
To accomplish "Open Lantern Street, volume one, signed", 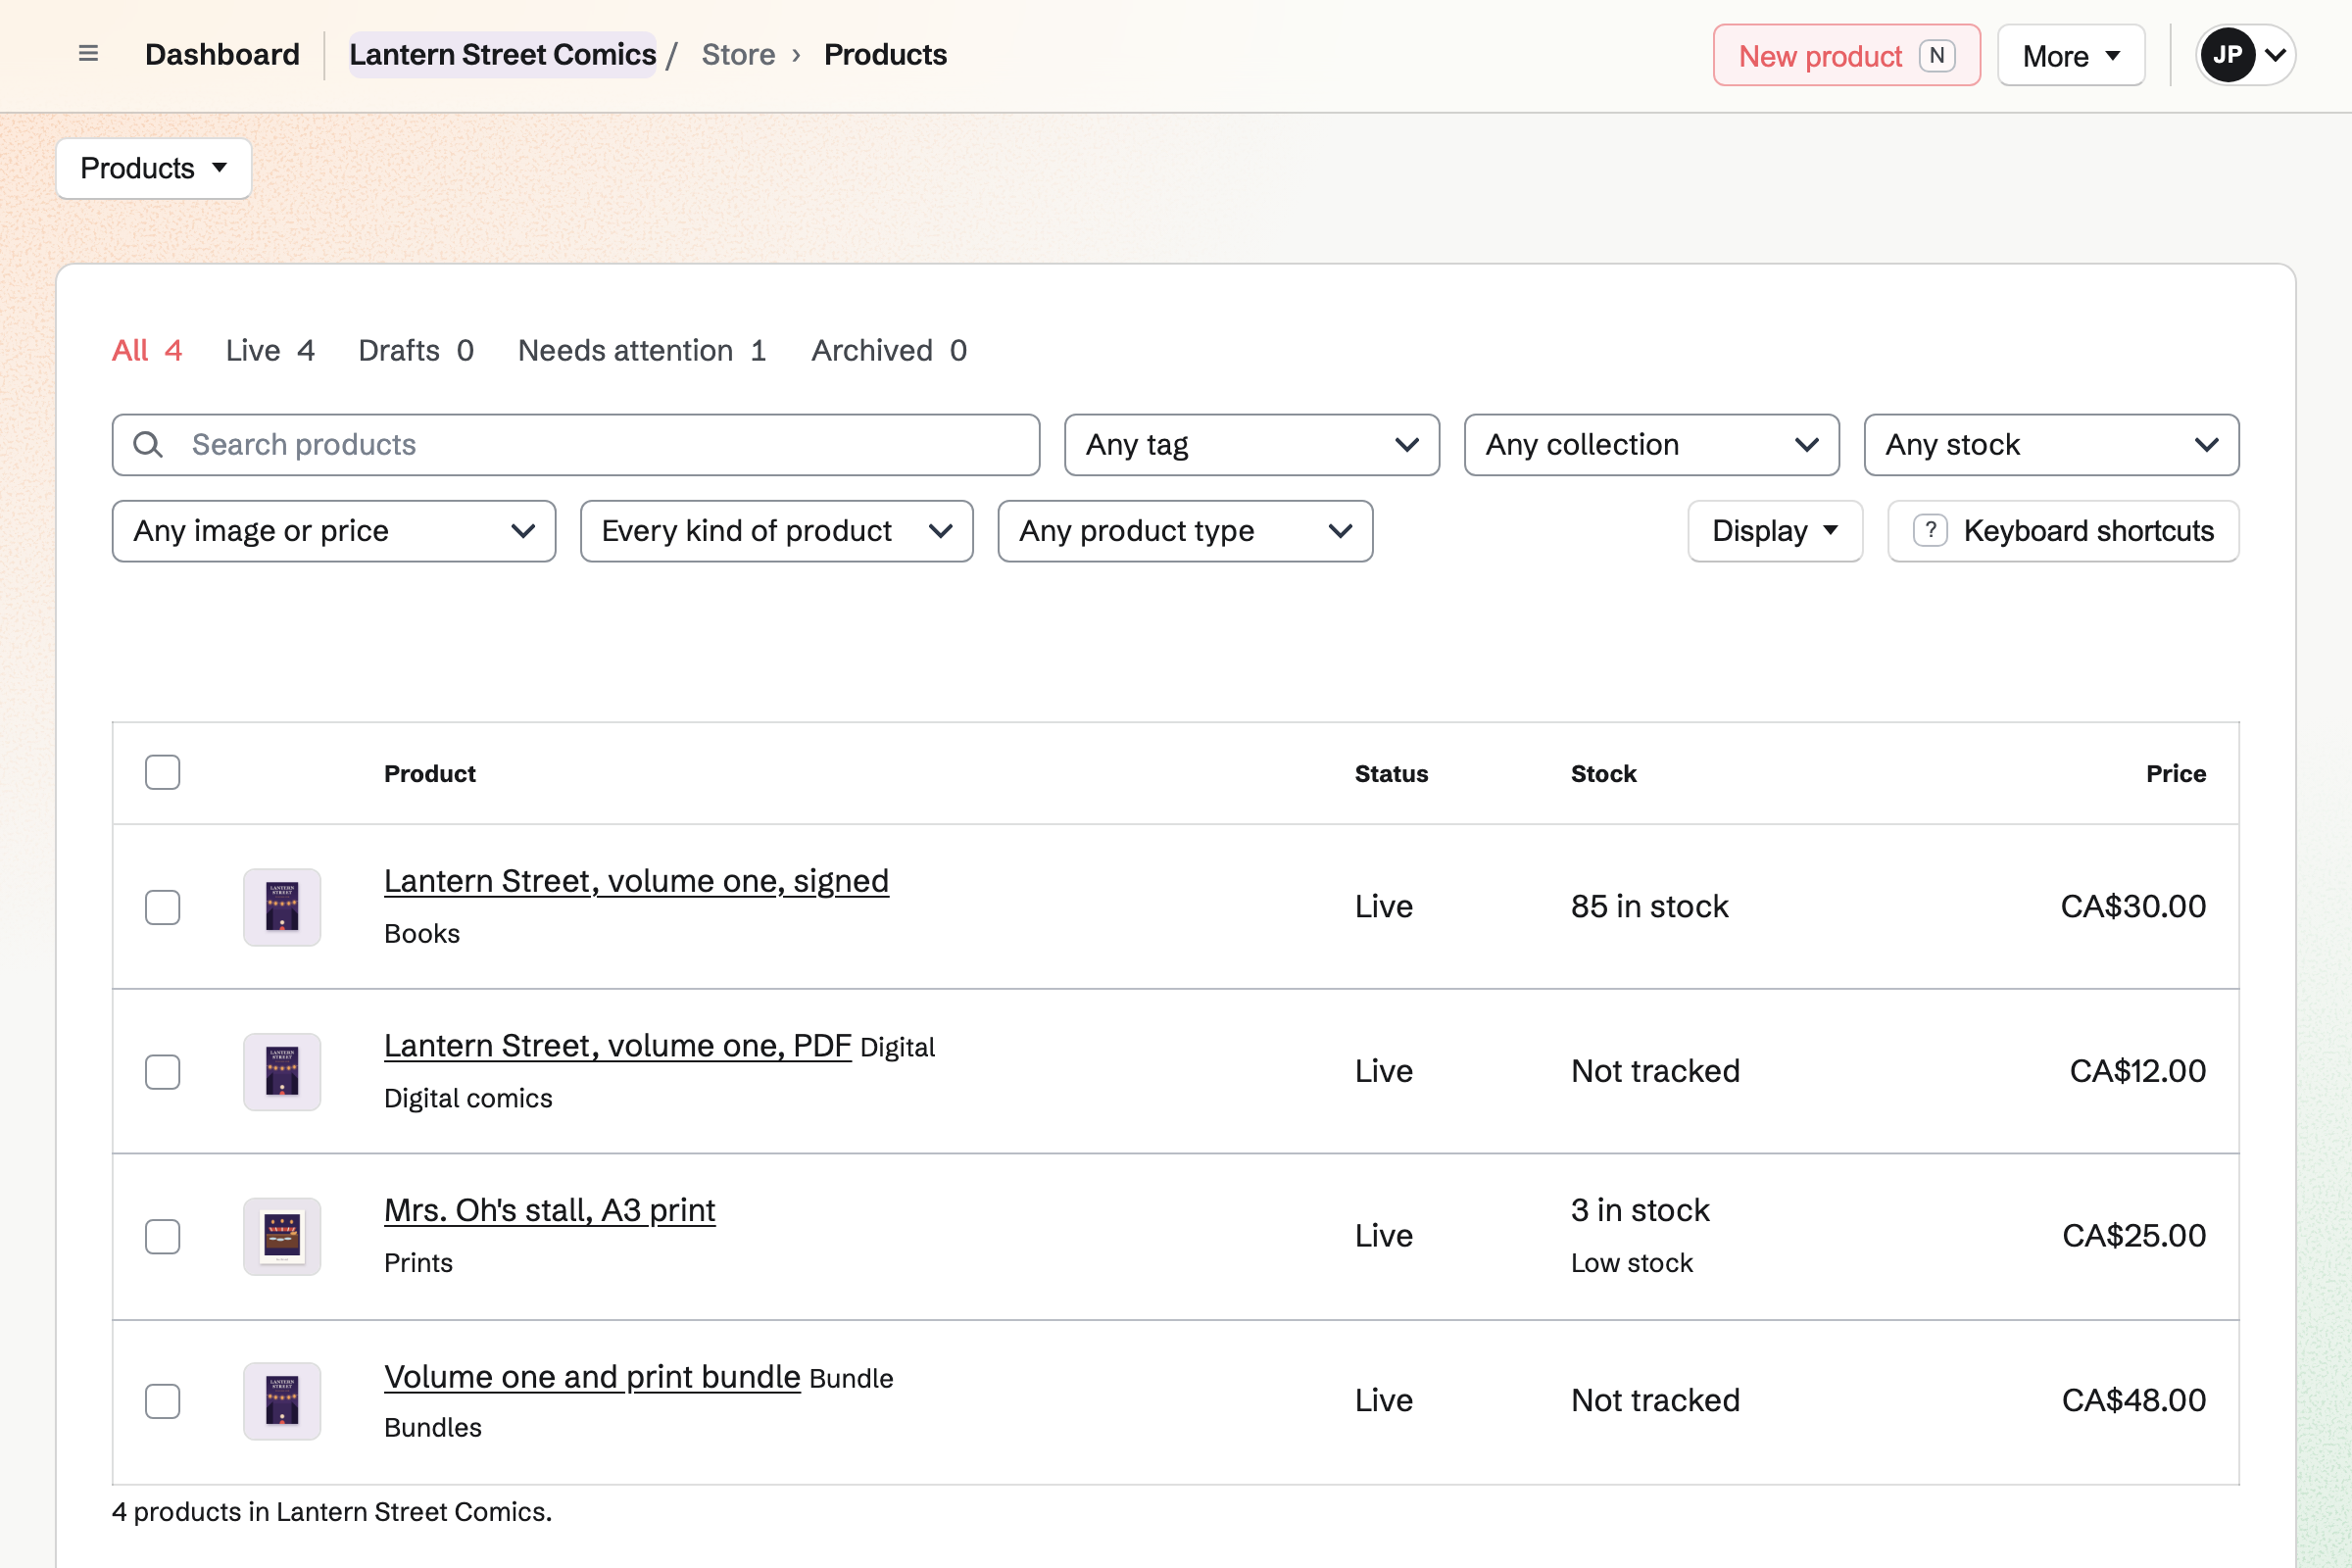I will (x=636, y=881).
